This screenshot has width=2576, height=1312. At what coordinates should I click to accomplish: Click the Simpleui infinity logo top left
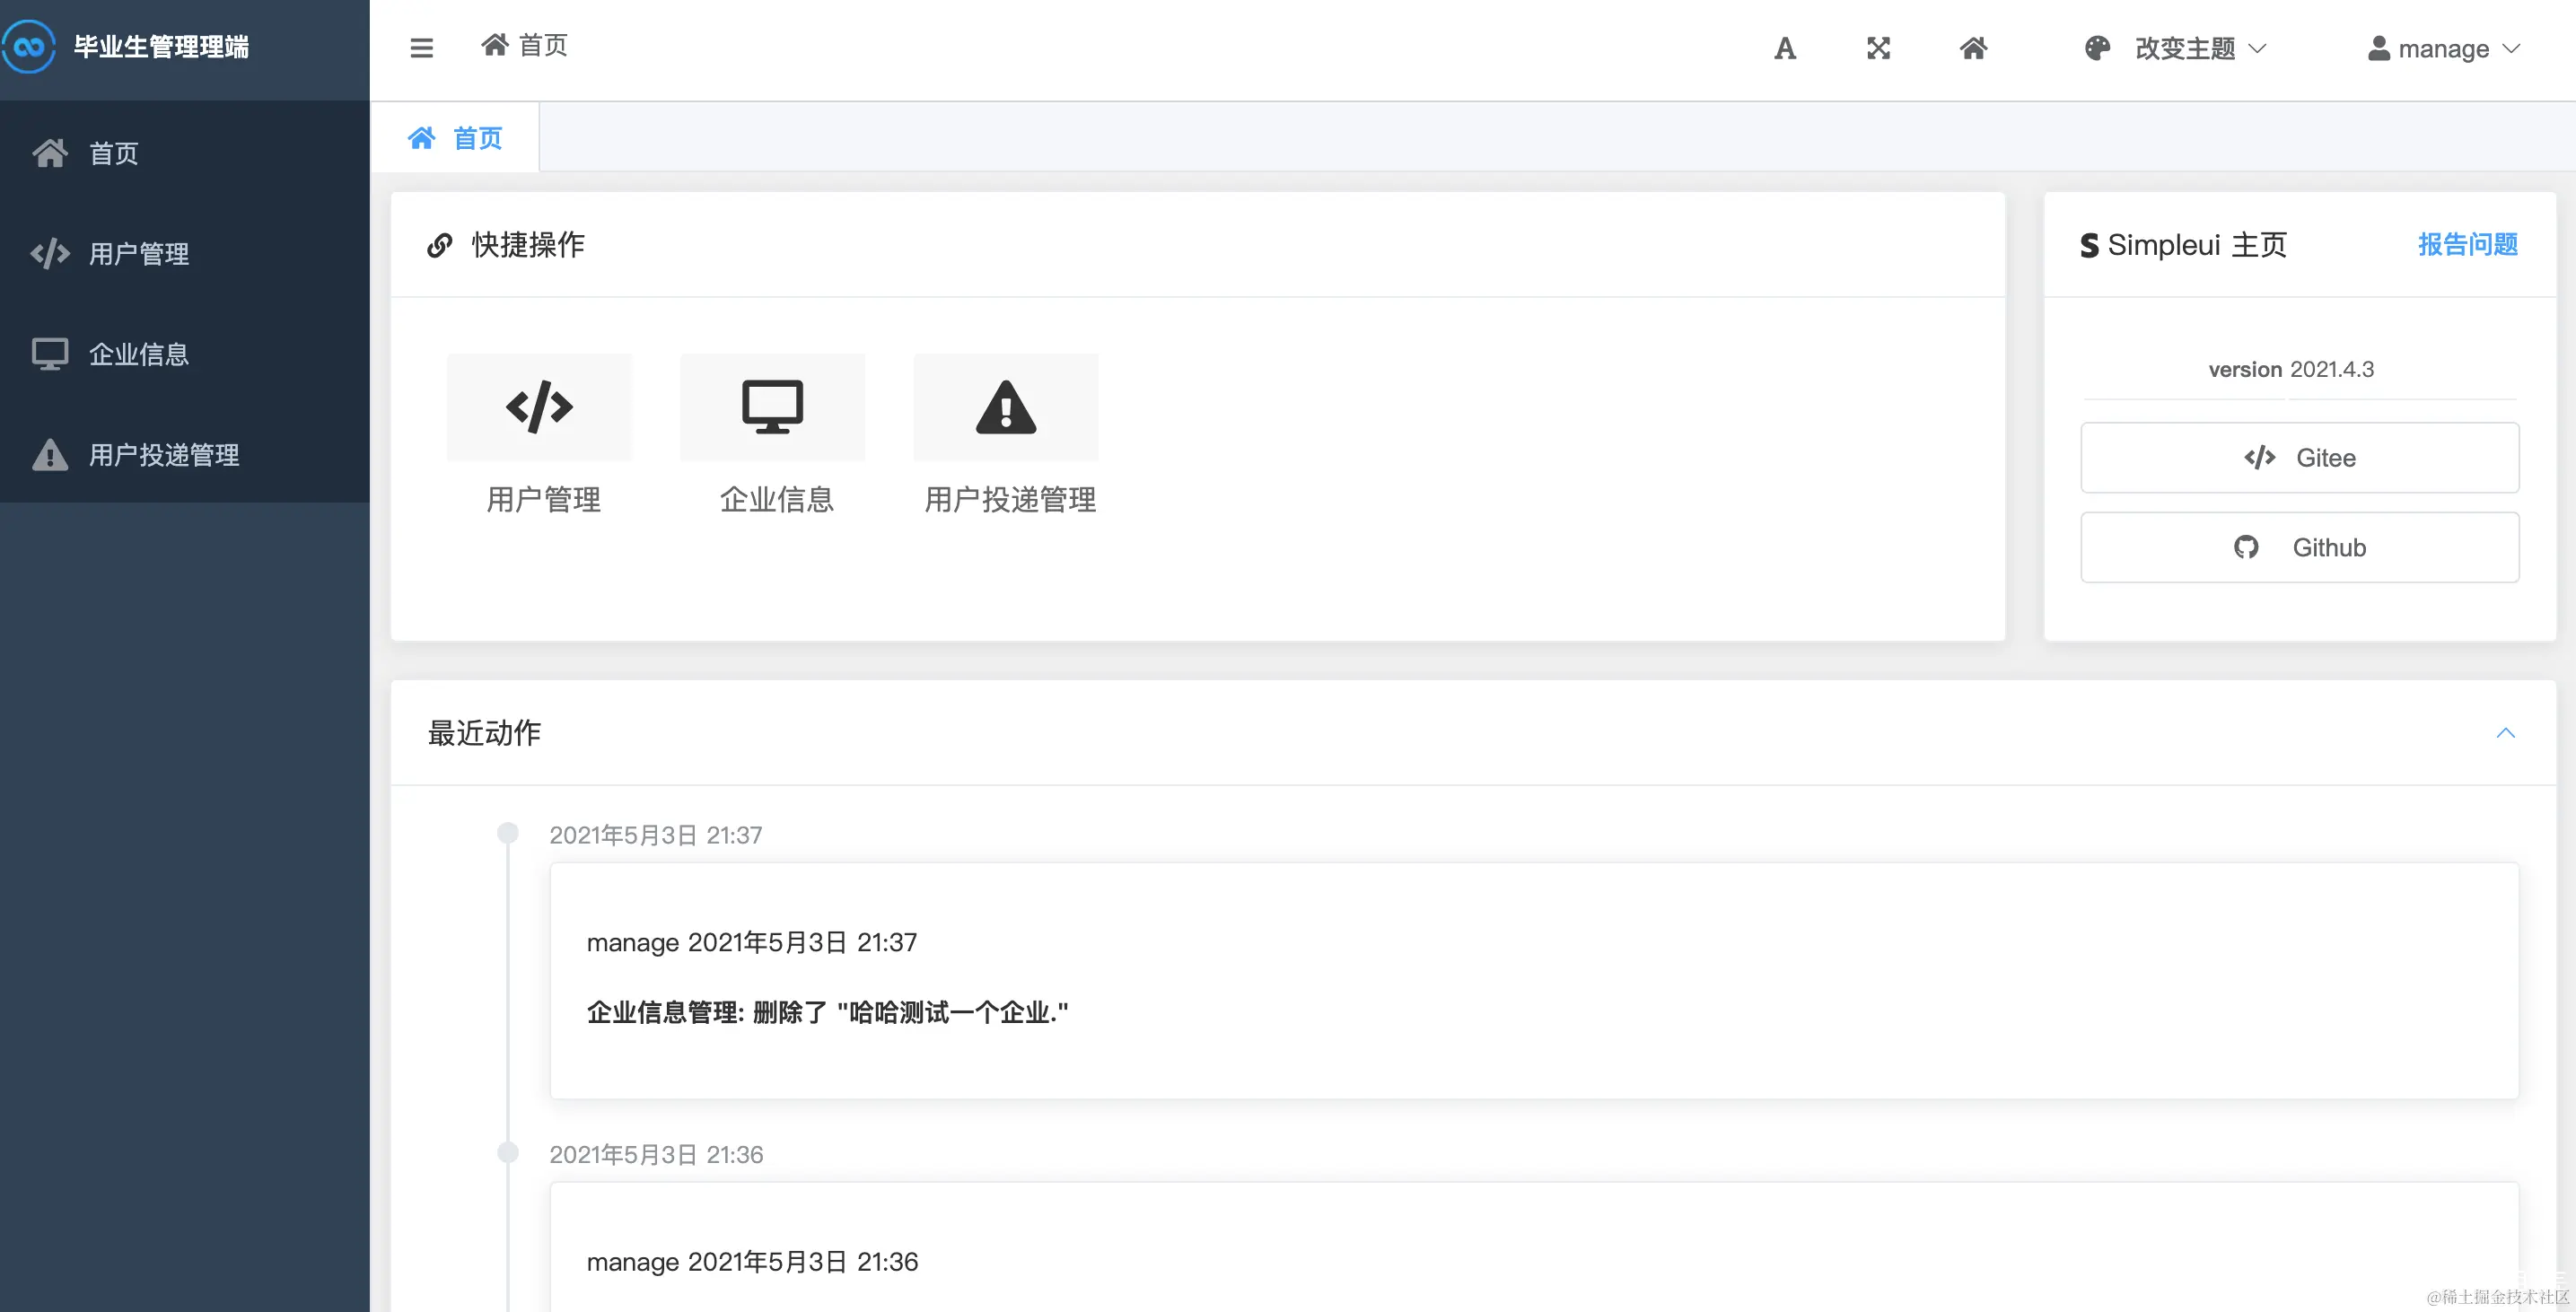click(28, 46)
